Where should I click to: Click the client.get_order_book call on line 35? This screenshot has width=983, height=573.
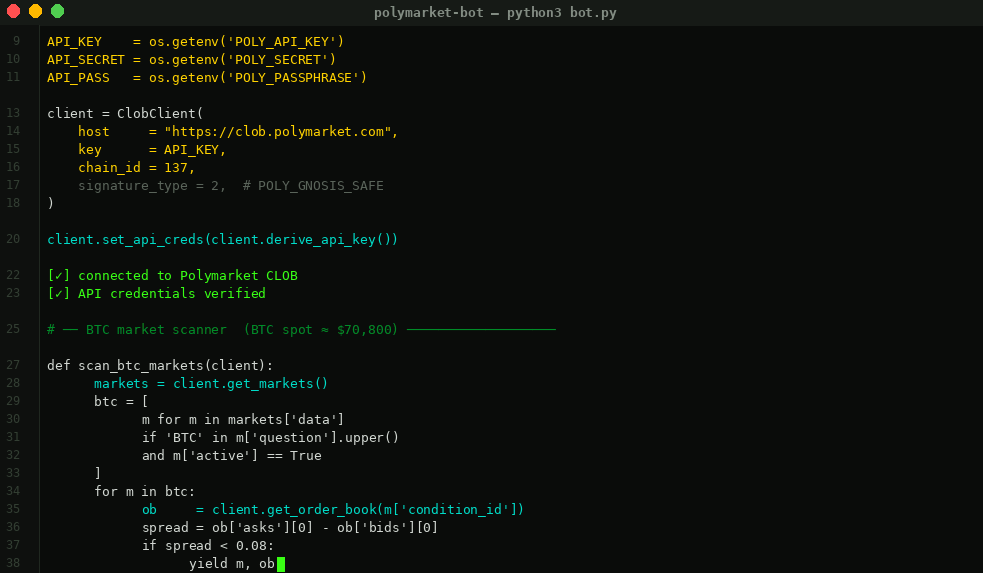(367, 510)
